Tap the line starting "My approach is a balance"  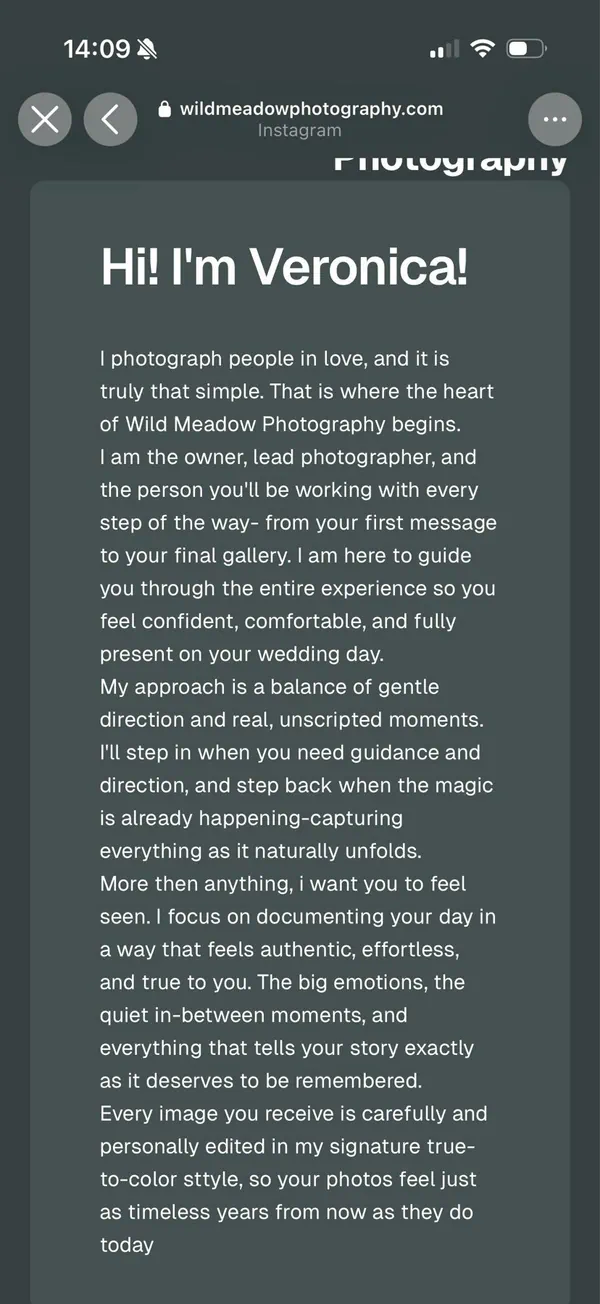pos(269,687)
